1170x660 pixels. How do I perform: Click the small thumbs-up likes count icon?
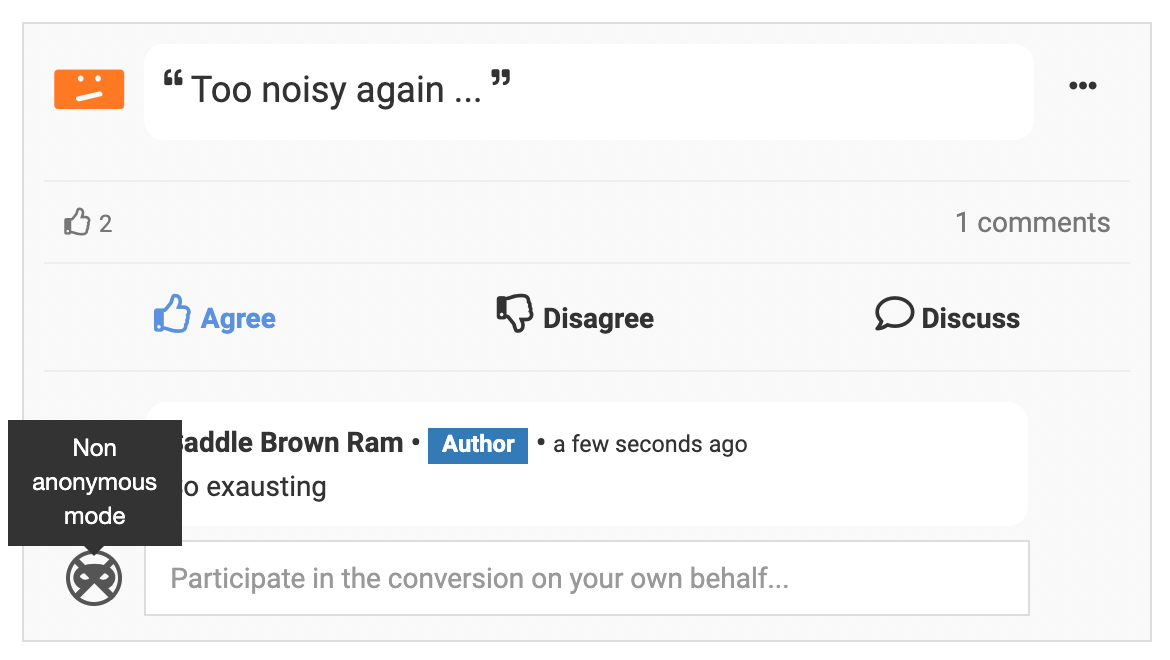[x=77, y=222]
